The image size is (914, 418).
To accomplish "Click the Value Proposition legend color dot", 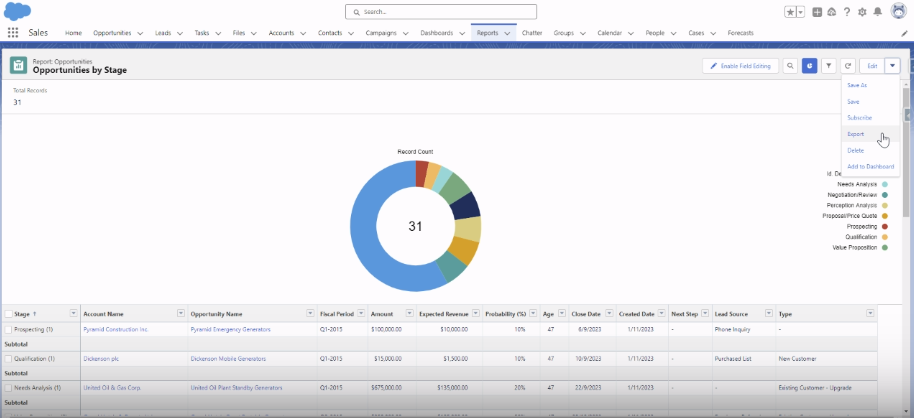I will [x=885, y=248].
